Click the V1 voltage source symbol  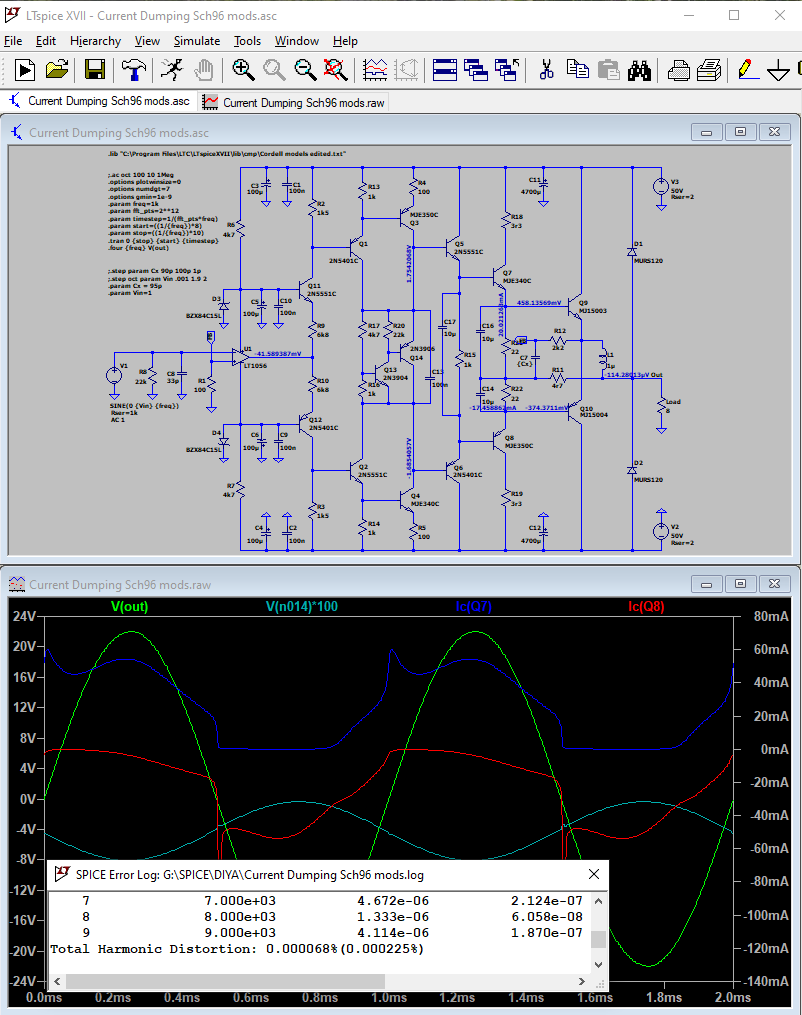pos(114,375)
